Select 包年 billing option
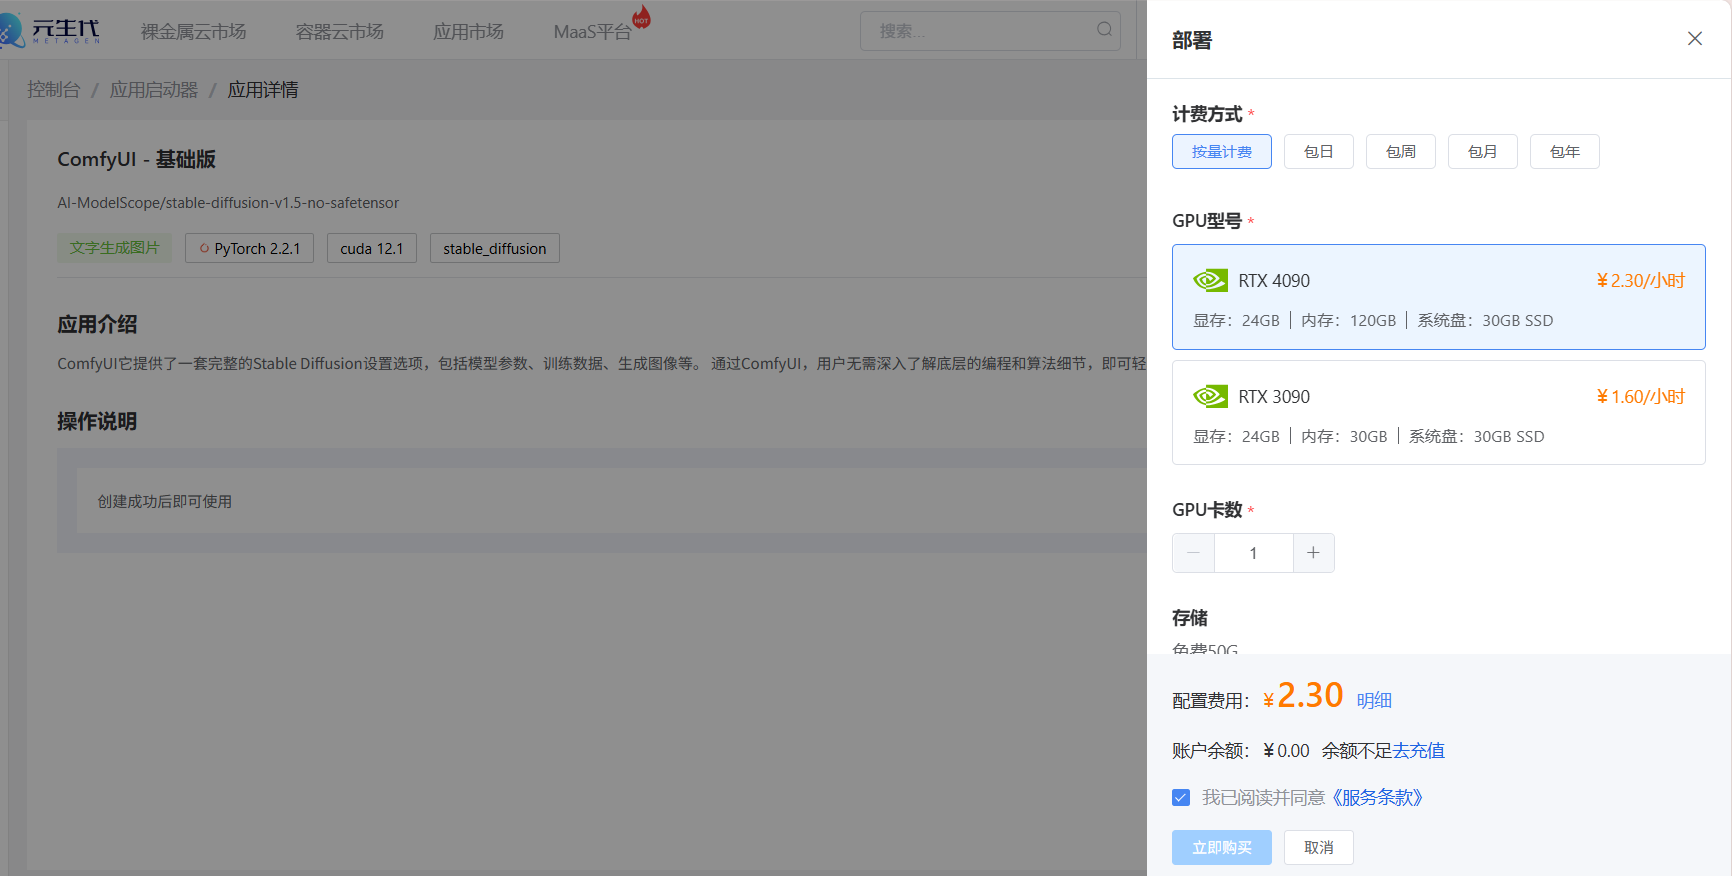The height and width of the screenshot is (876, 1732). [x=1564, y=152]
